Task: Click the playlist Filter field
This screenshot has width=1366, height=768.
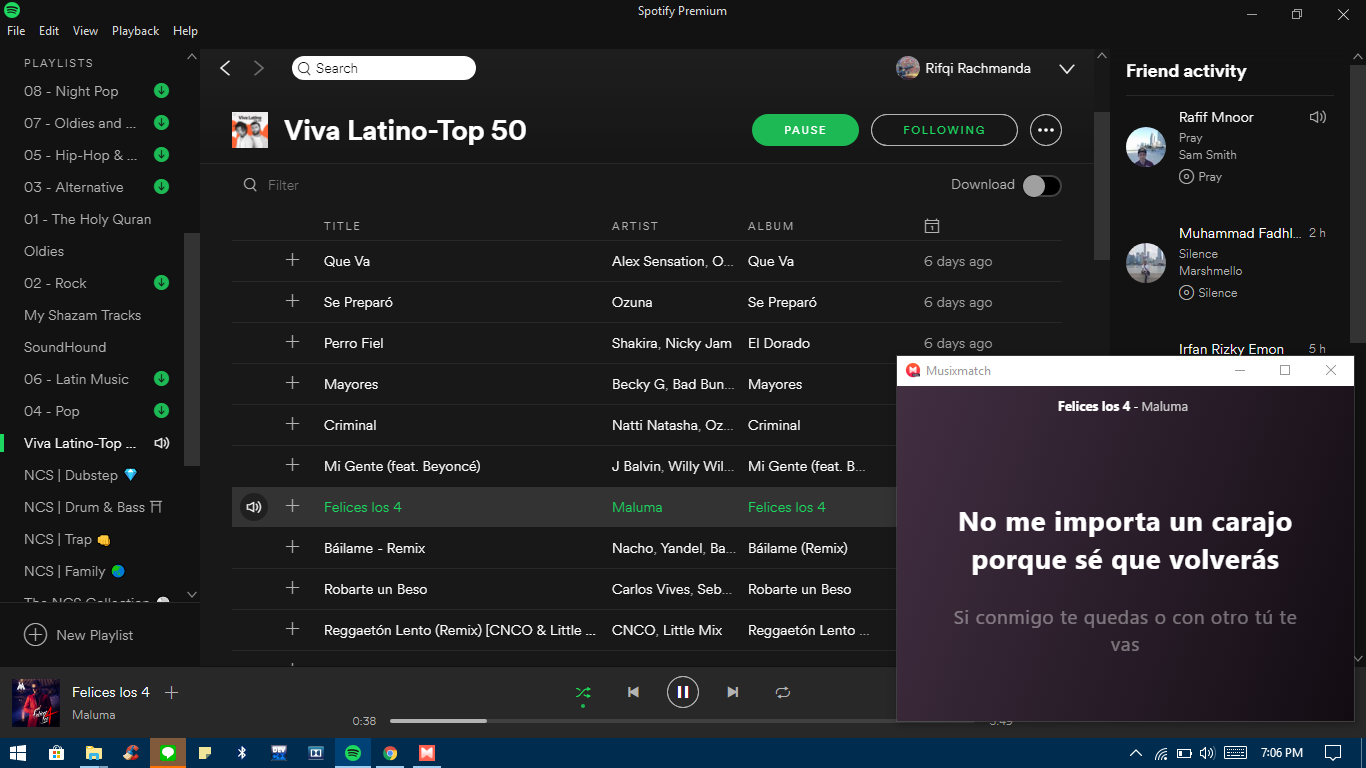Action: pyautogui.click(x=283, y=185)
